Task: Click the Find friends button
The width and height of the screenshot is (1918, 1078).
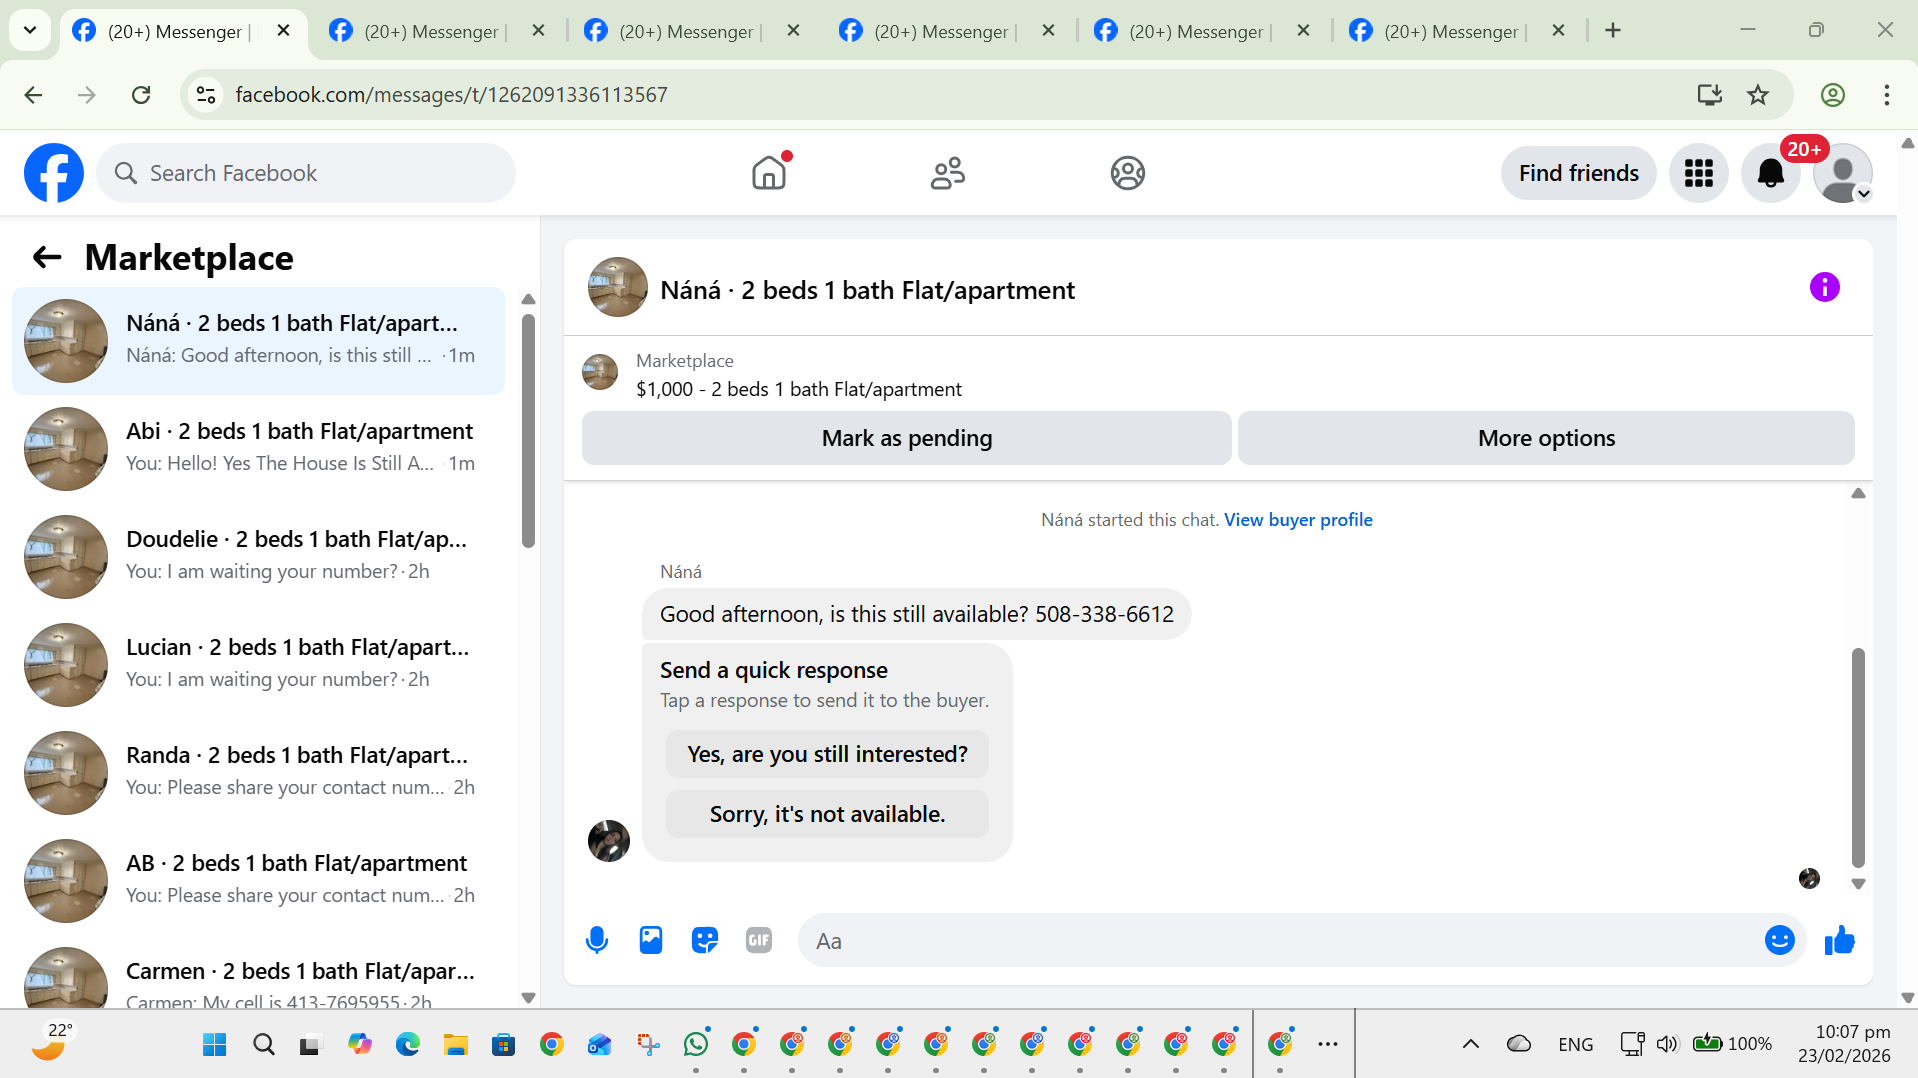Action: point(1578,173)
